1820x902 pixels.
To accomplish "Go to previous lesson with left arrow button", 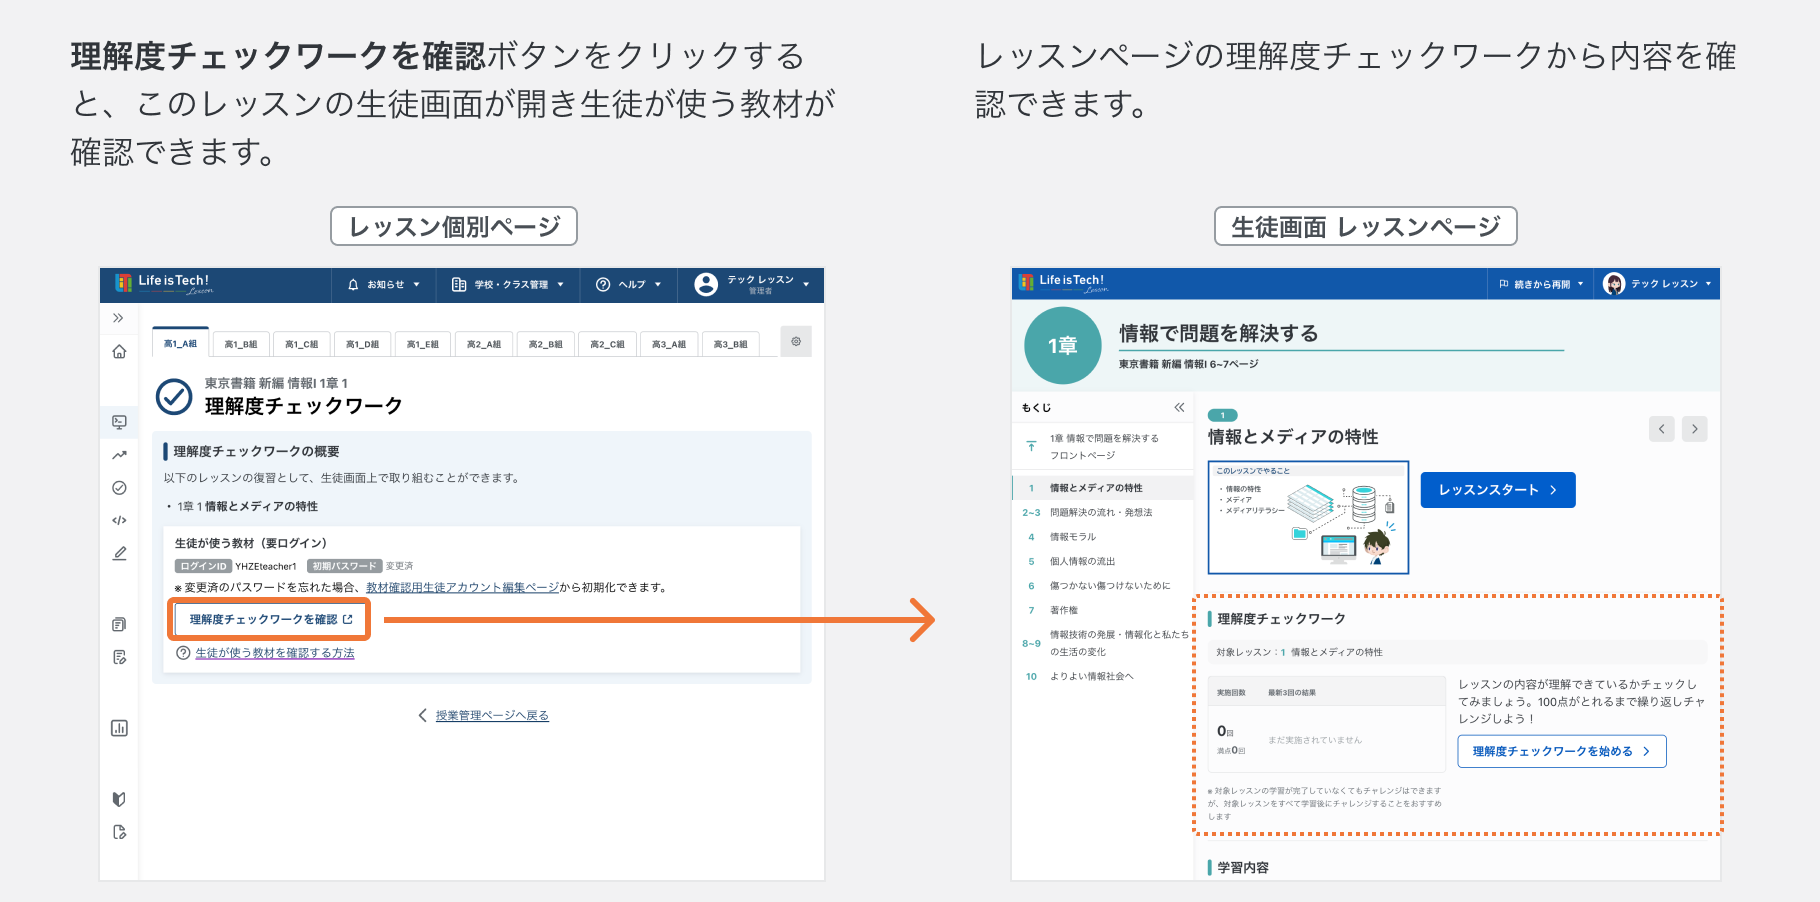I will tap(1662, 429).
